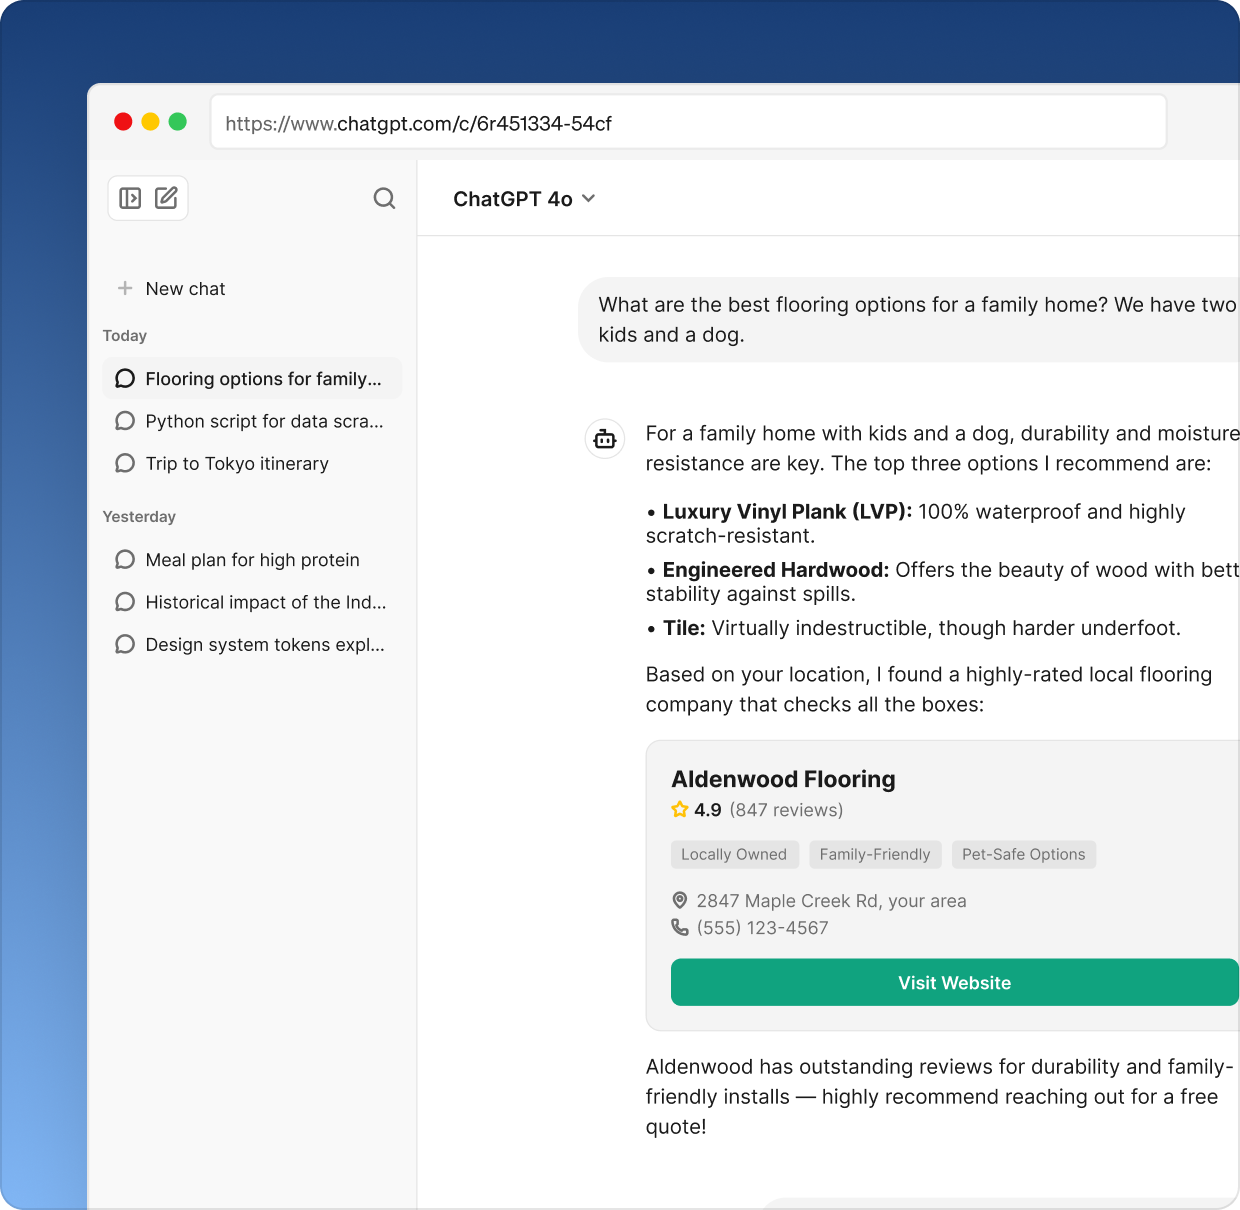Open search with the magnifier icon
The image size is (1240, 1210).
click(x=384, y=198)
